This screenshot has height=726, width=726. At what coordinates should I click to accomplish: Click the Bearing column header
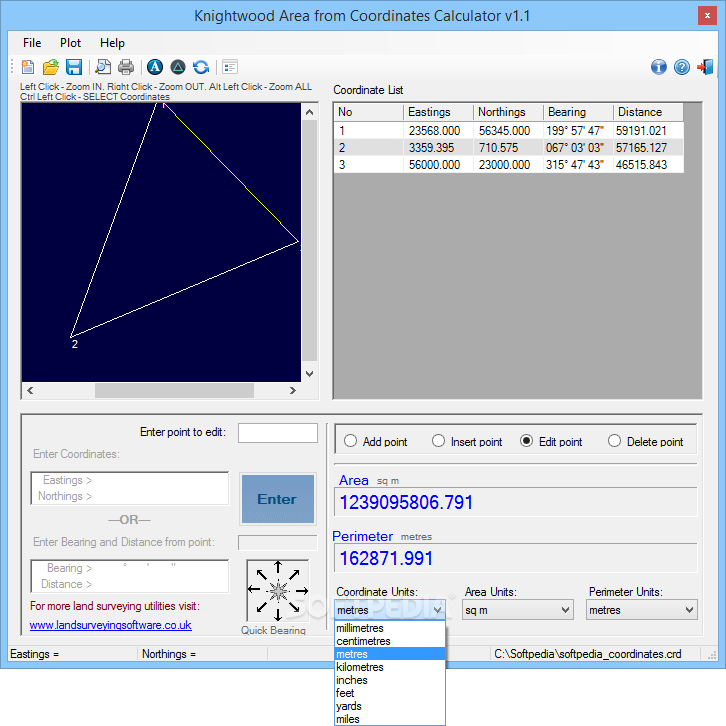coord(578,112)
